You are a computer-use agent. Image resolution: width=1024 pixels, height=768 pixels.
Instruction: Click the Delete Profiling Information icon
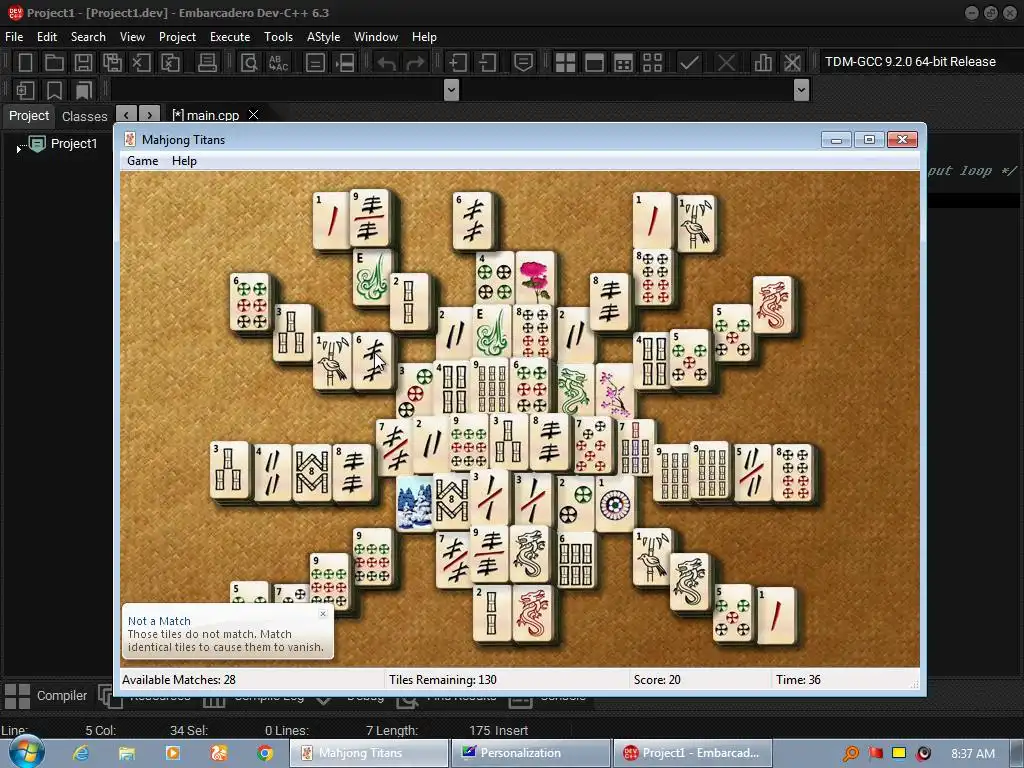(792, 63)
